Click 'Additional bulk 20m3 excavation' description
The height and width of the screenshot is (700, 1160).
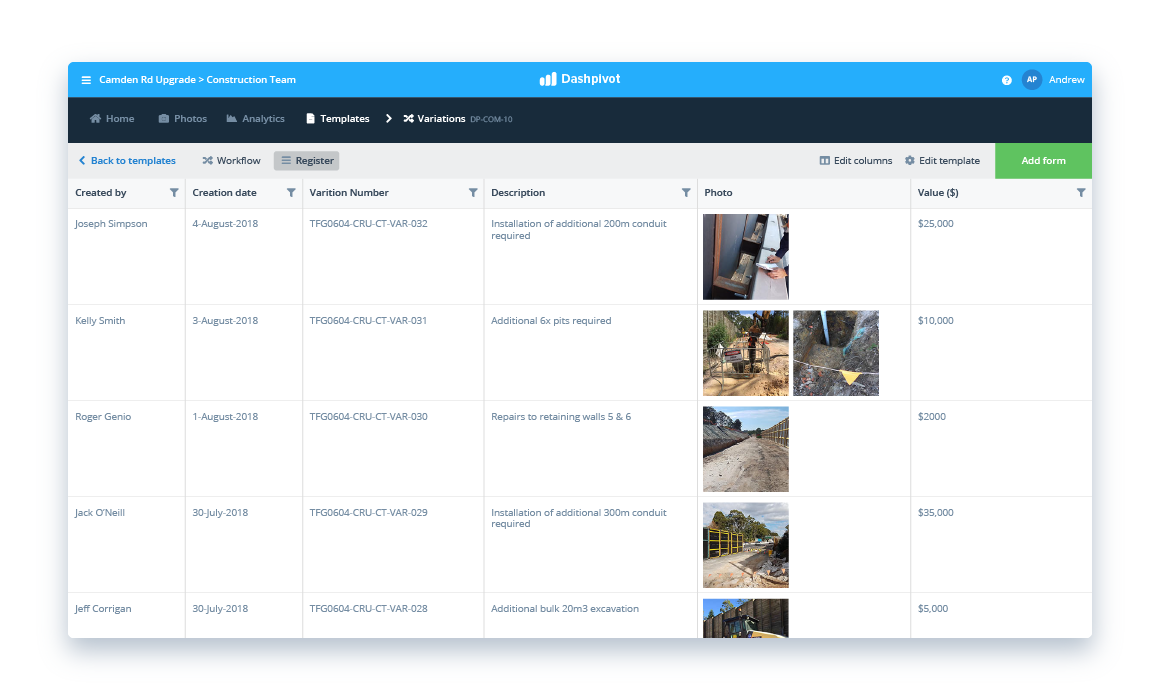tap(564, 608)
